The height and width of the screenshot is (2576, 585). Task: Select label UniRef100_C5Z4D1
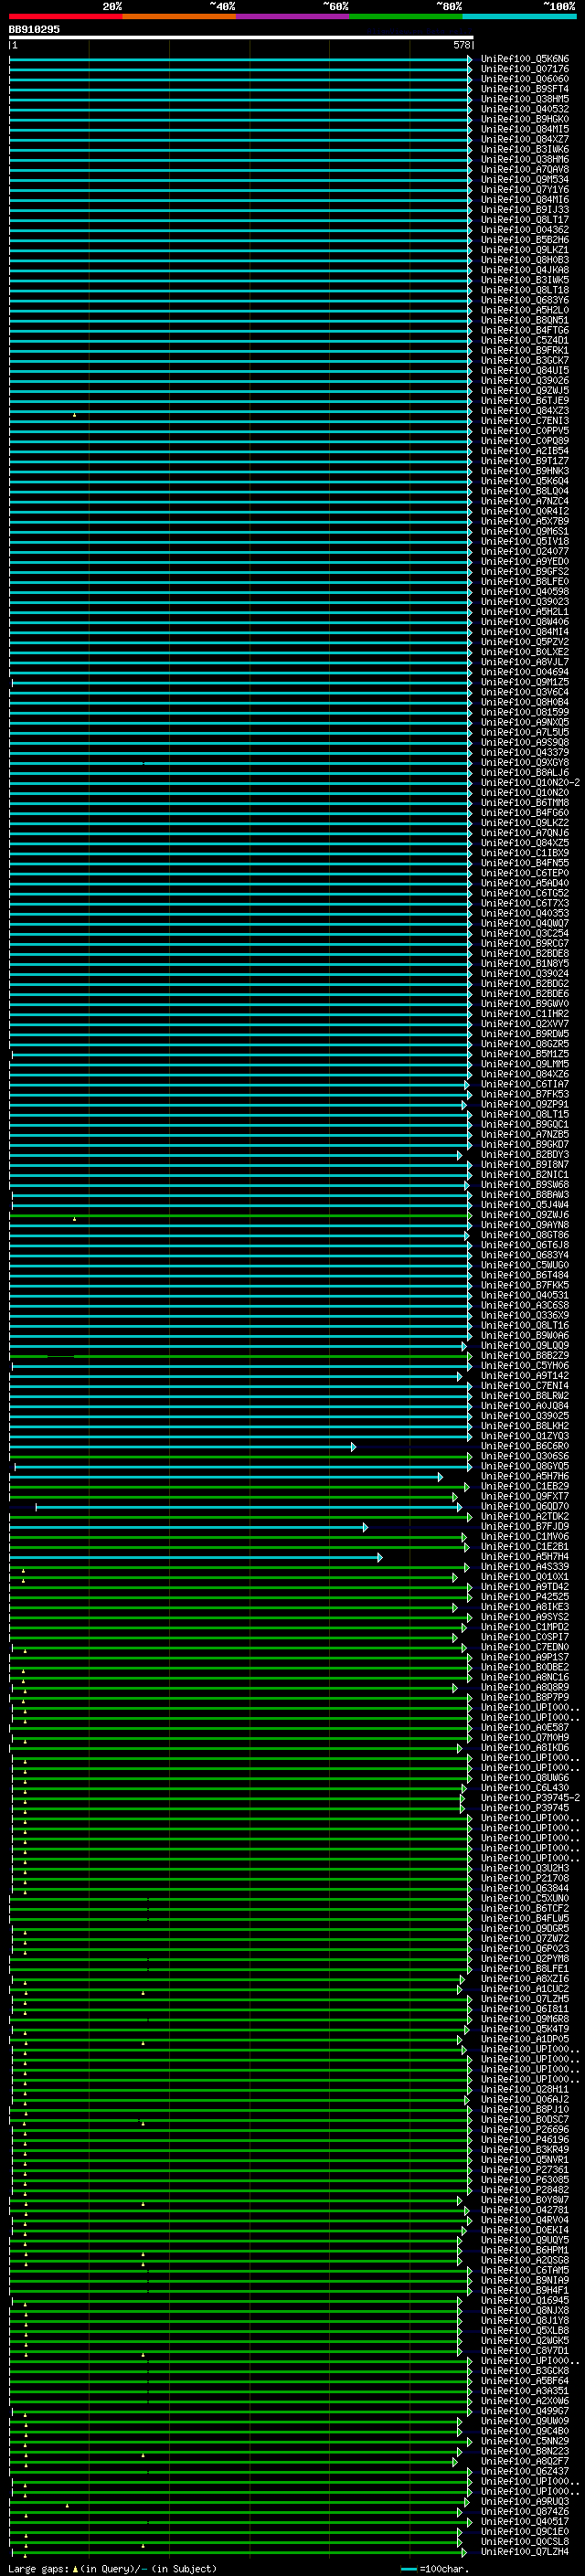(525, 340)
